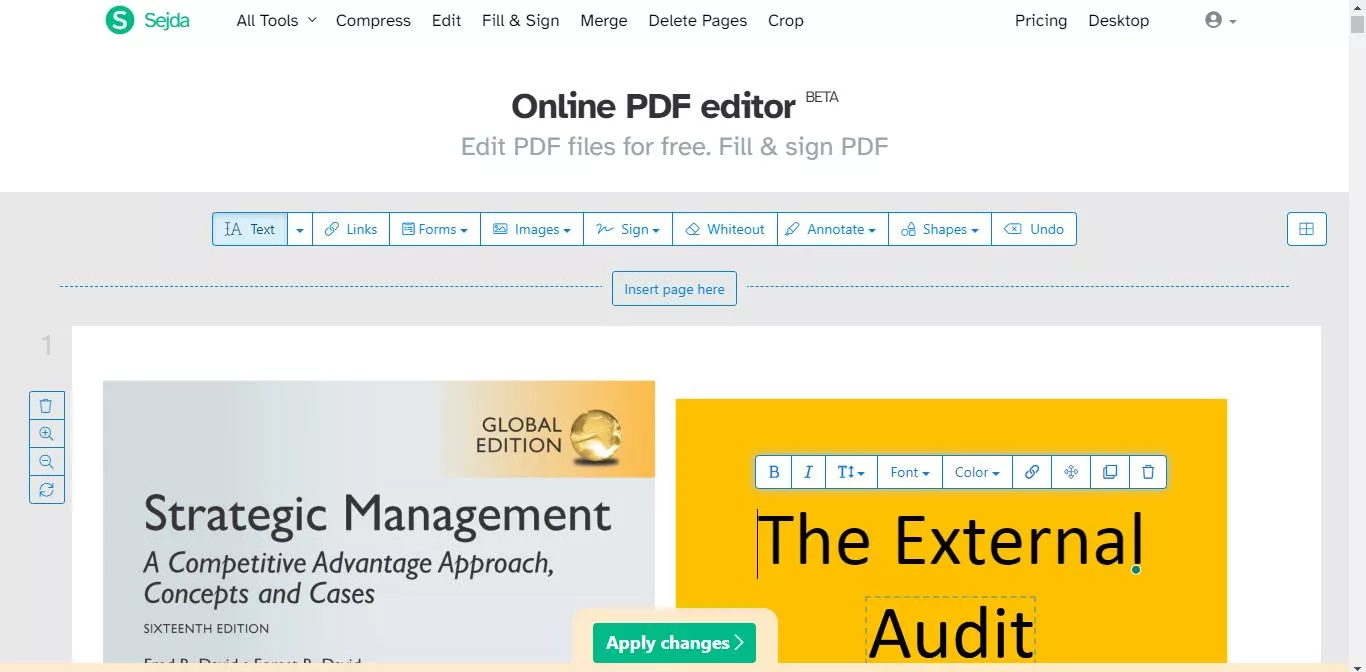The height and width of the screenshot is (672, 1366).
Task: Click the rotate page icon in left sidebar
Action: [x=46, y=490]
